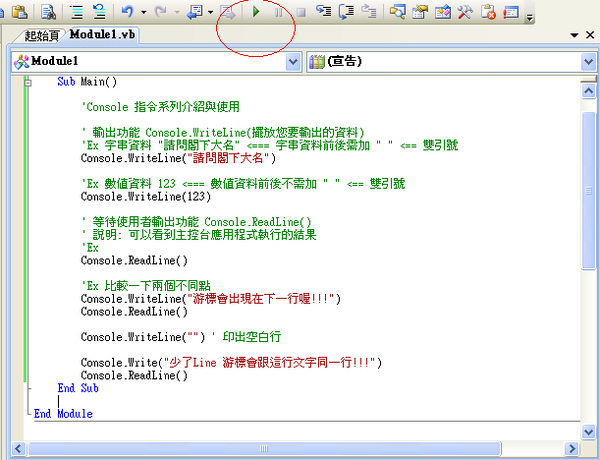Click horizontal scrollbar left arrow
The image size is (600, 460).
pyautogui.click(x=18, y=448)
